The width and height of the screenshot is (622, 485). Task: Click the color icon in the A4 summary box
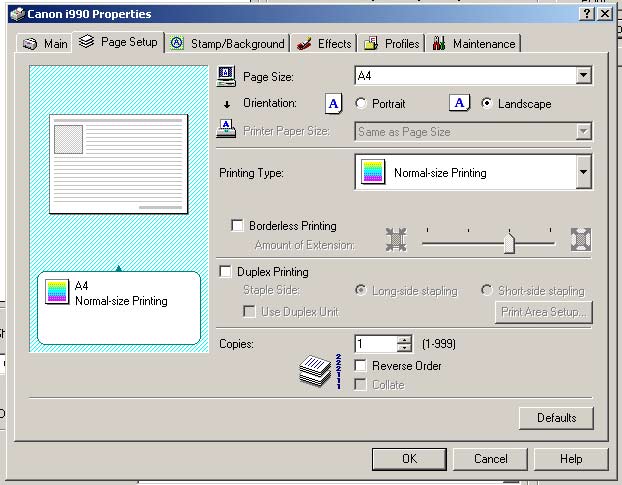(57, 292)
